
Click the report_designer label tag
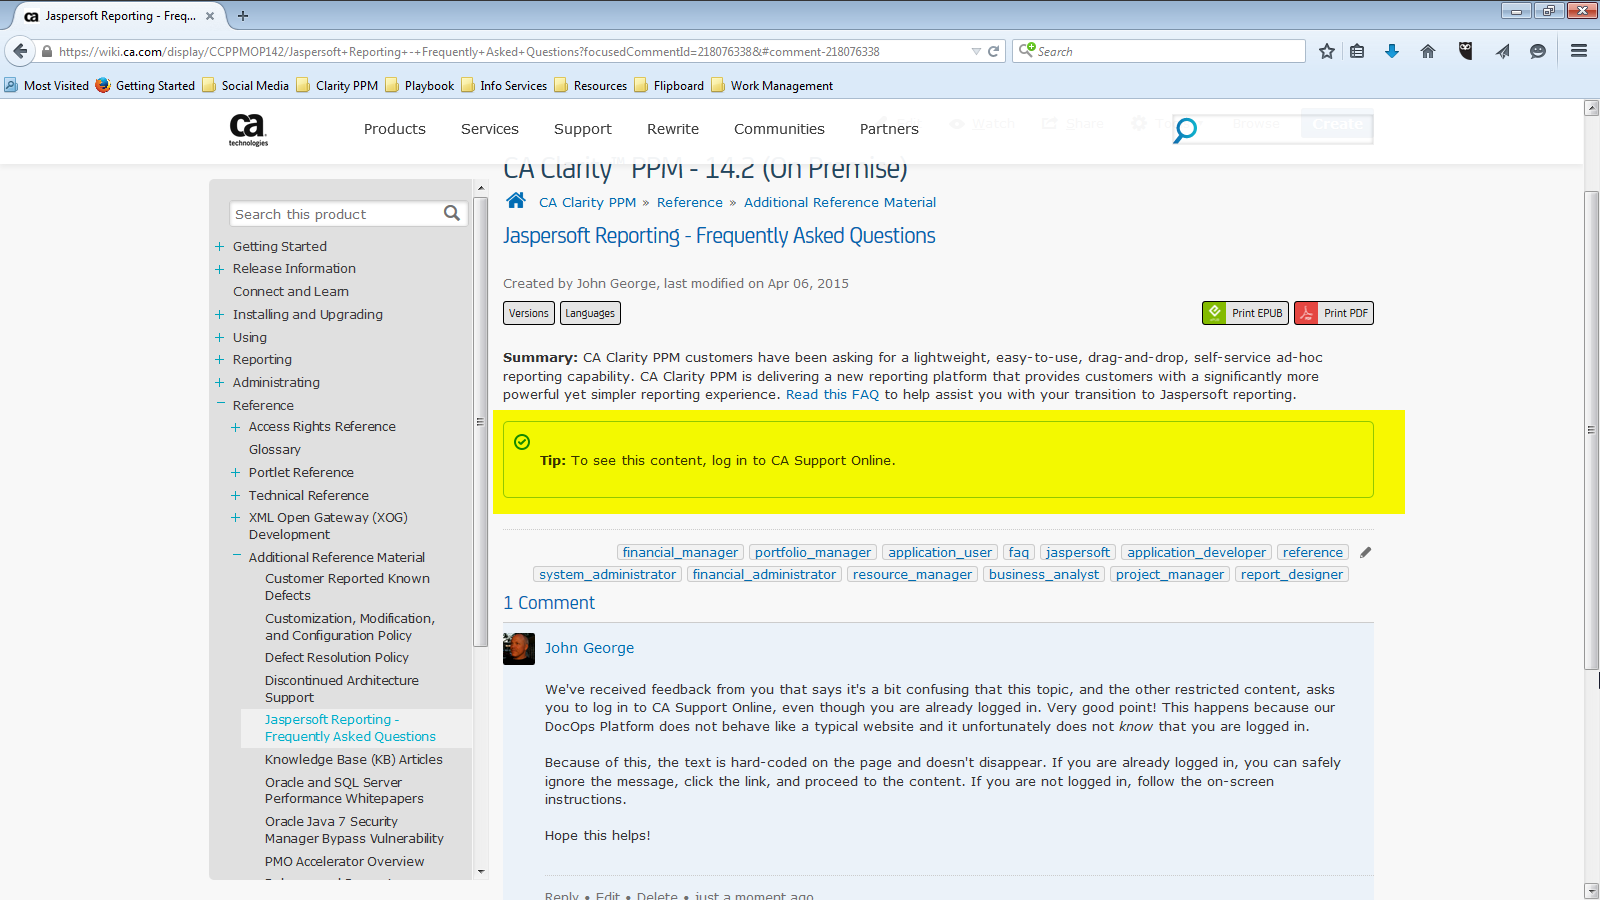pyautogui.click(x=1292, y=574)
